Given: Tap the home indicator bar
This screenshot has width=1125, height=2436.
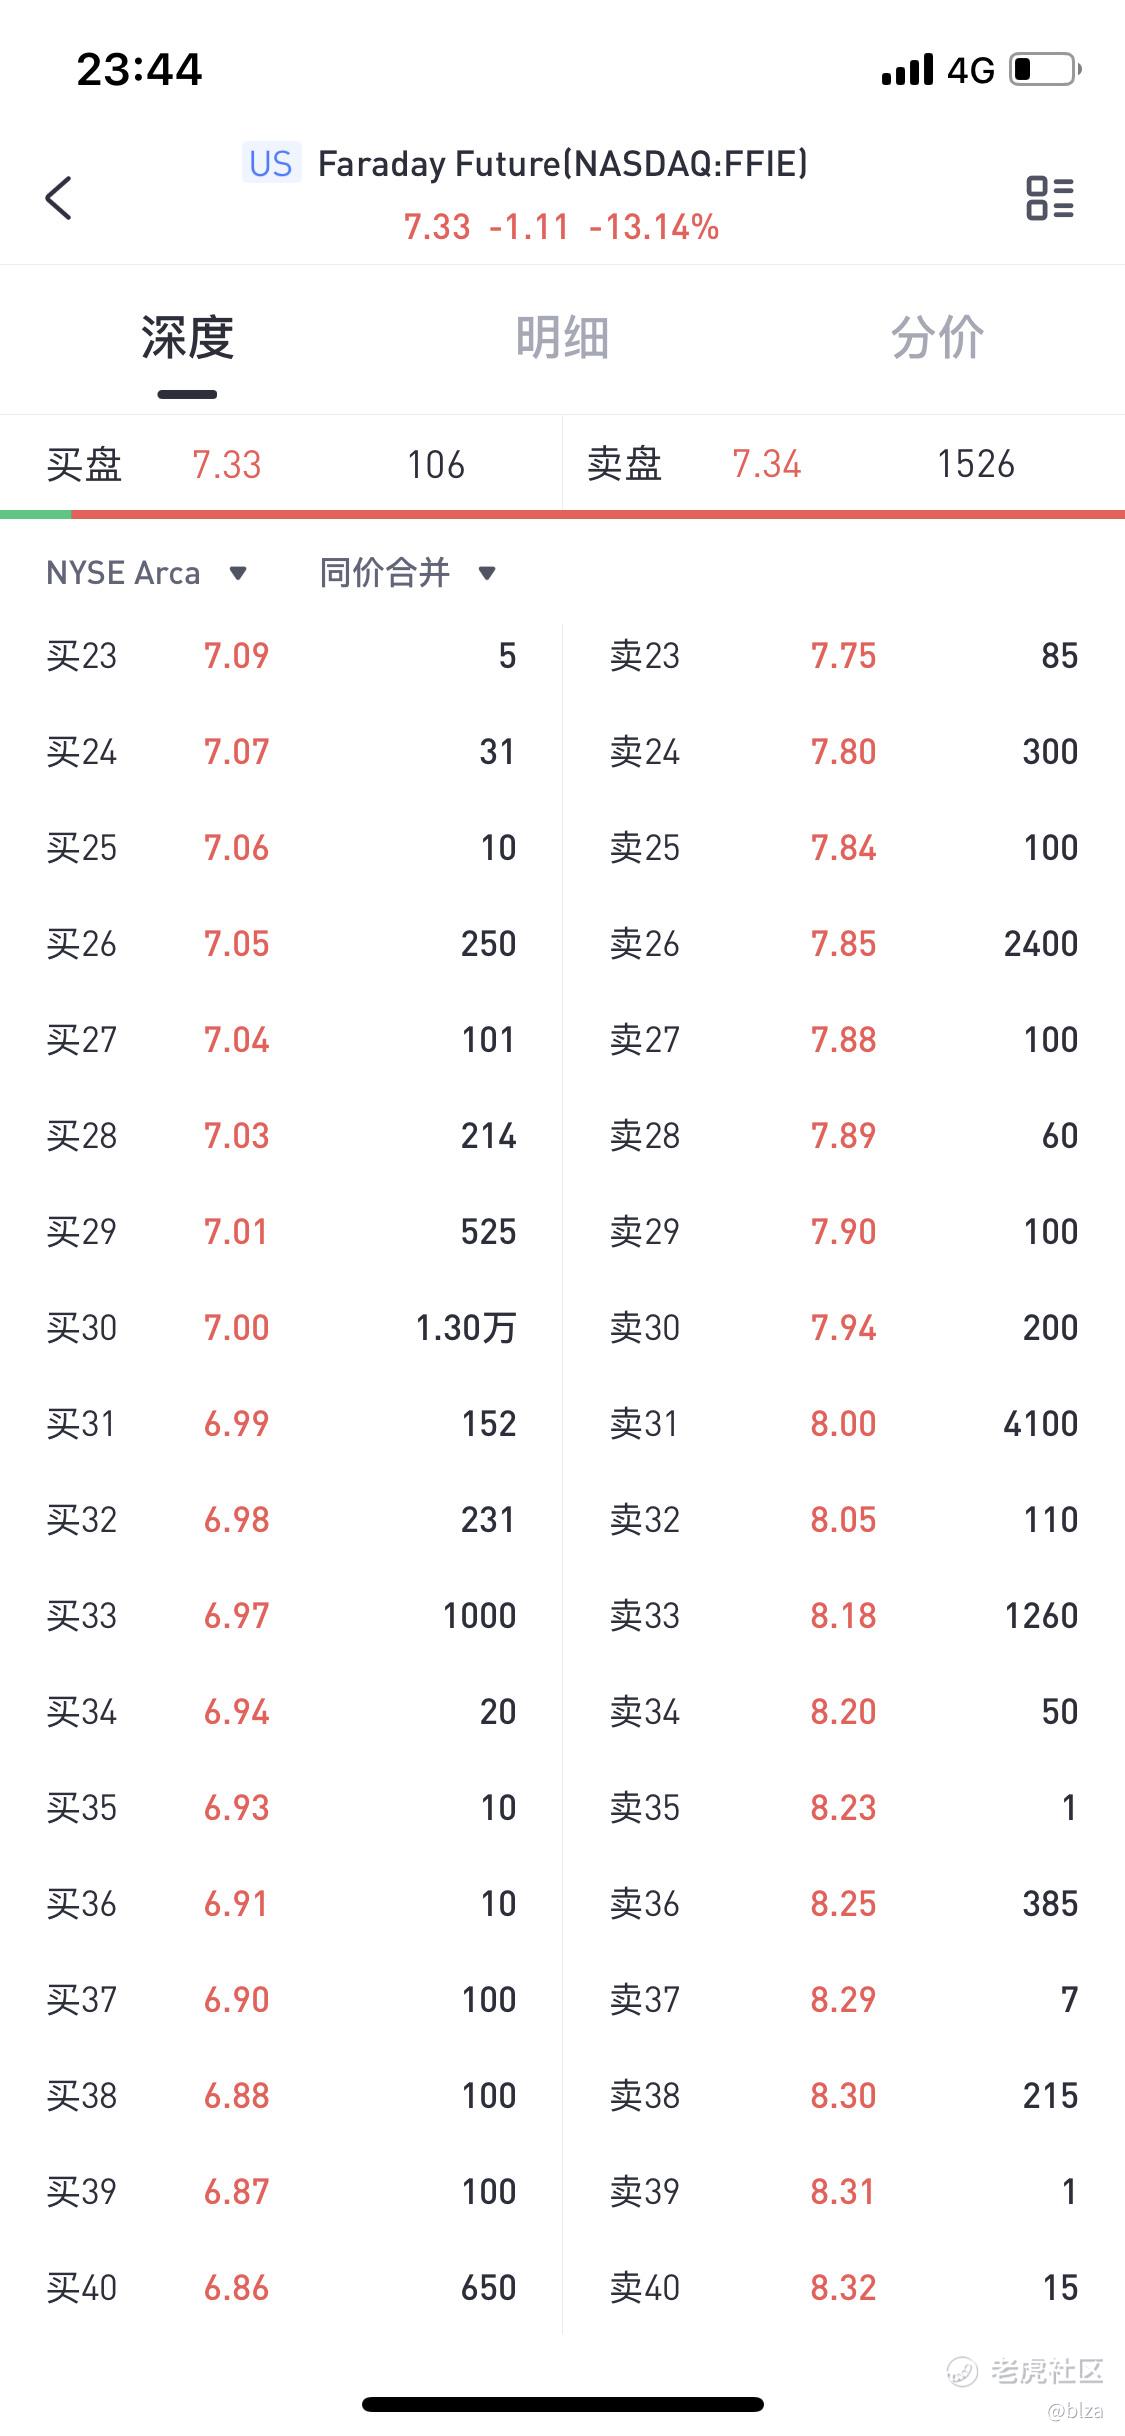Looking at the screenshot, I should (x=562, y=2403).
